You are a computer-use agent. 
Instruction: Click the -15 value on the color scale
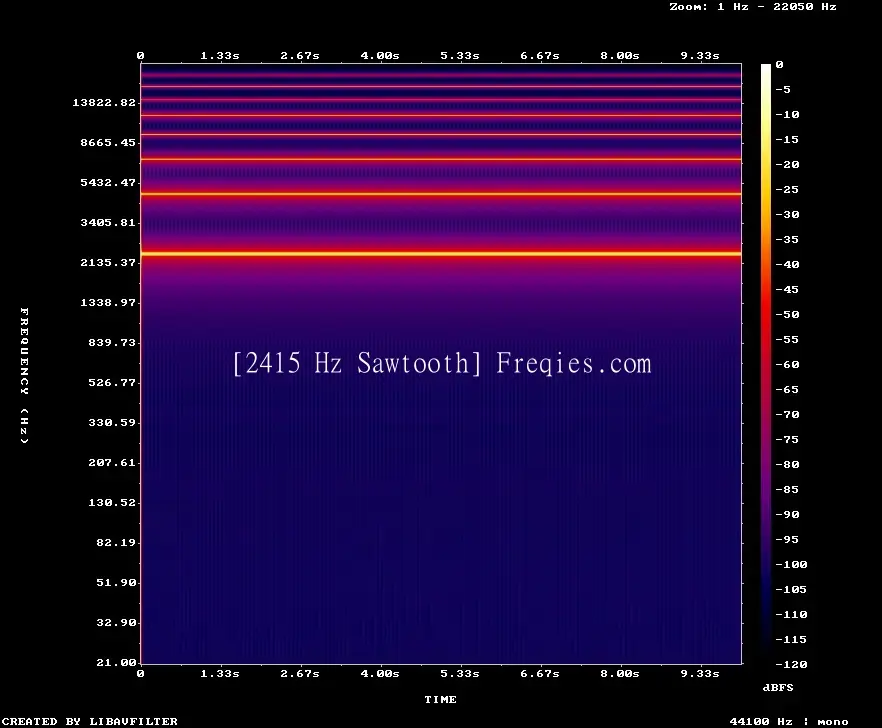coord(787,140)
